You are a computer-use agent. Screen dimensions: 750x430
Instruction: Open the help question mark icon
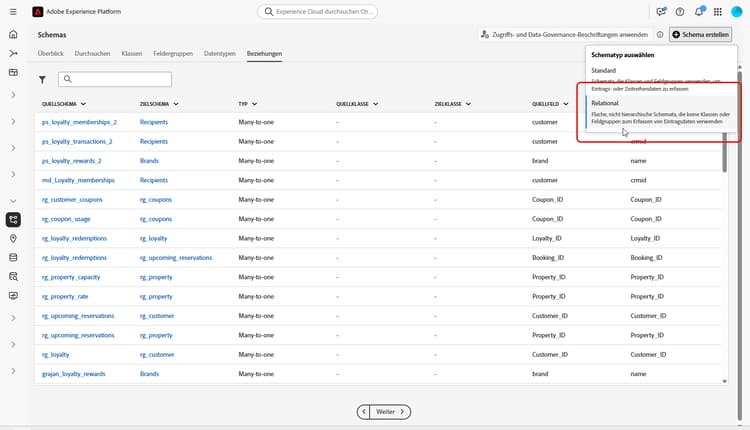680,11
